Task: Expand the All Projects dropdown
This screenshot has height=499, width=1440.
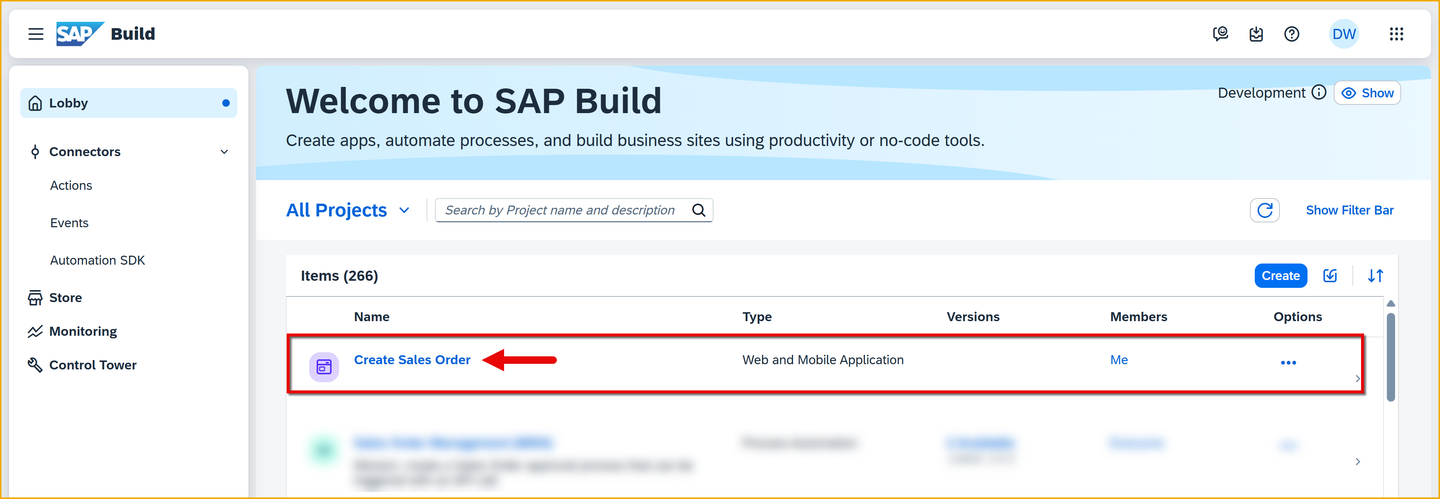Action: (348, 210)
